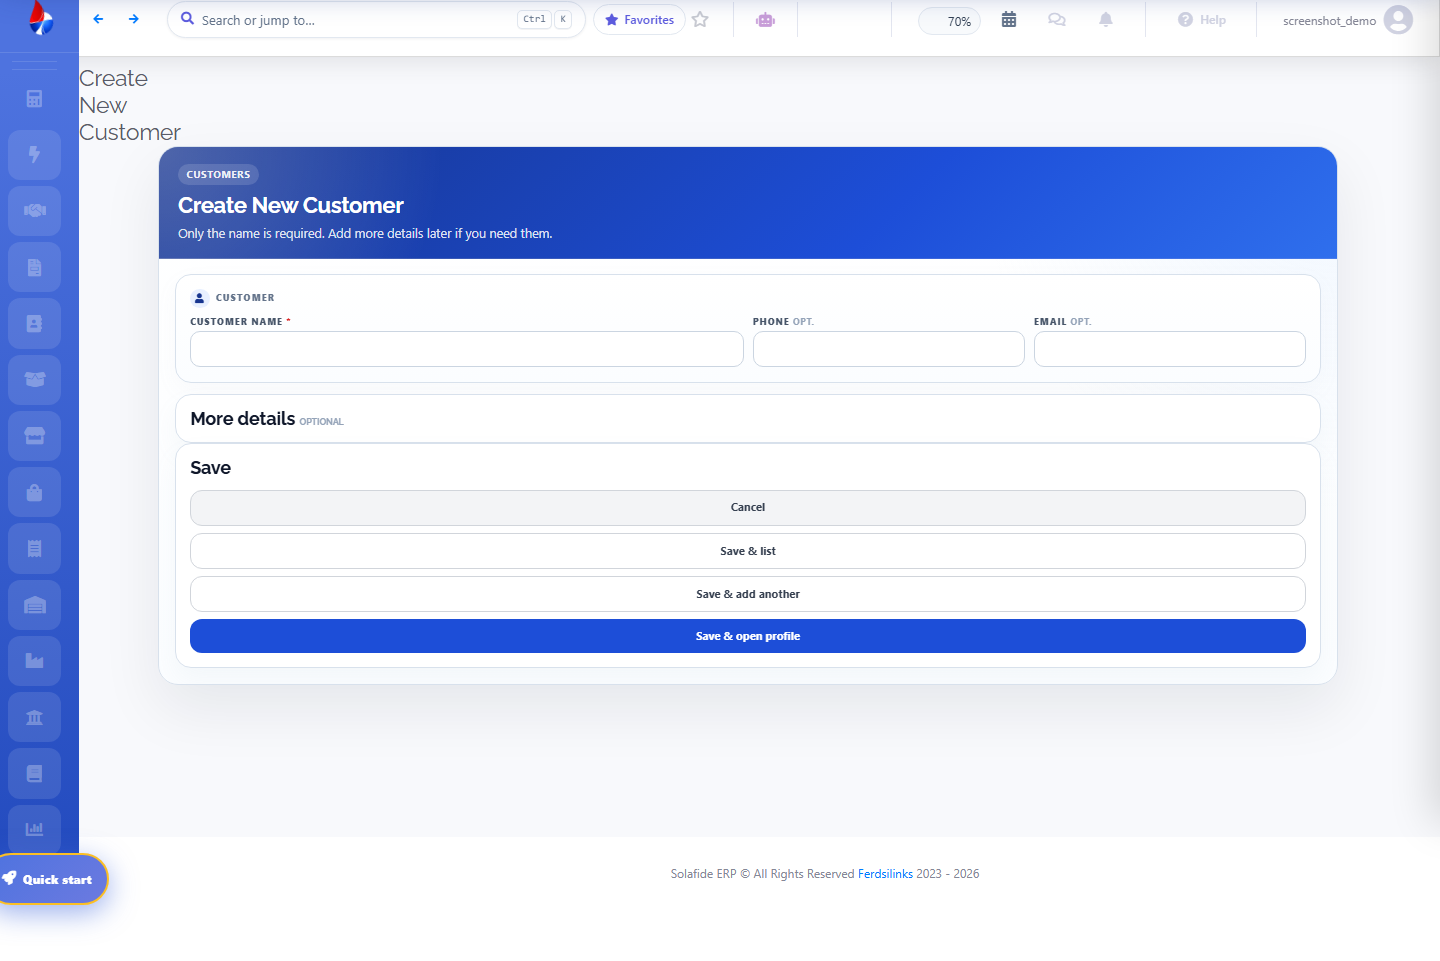The image size is (1440, 961).
Task: Open the storefront sidebar icon
Action: [35, 436]
